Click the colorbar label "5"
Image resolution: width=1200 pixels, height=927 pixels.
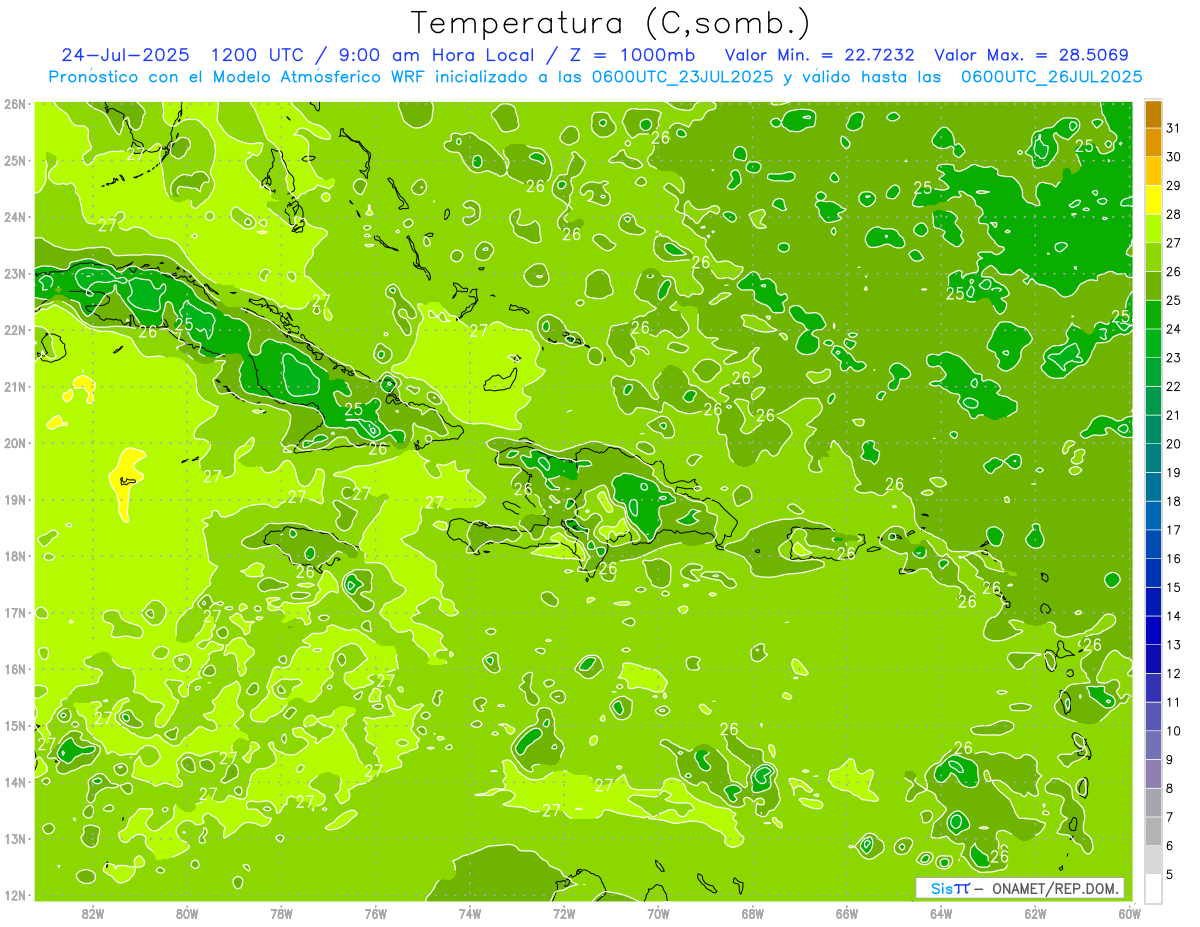[1172, 874]
